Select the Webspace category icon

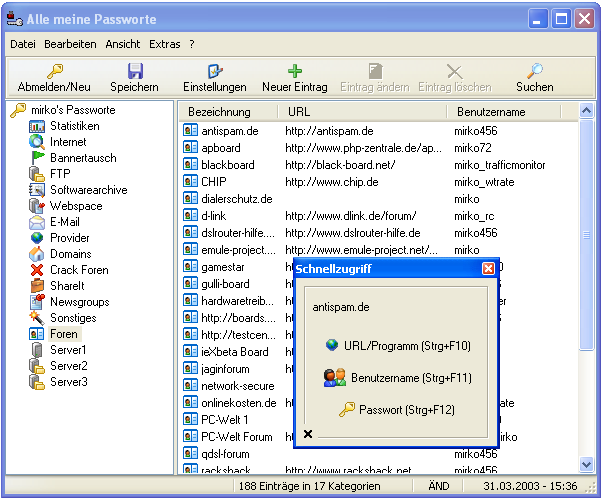(x=37, y=206)
